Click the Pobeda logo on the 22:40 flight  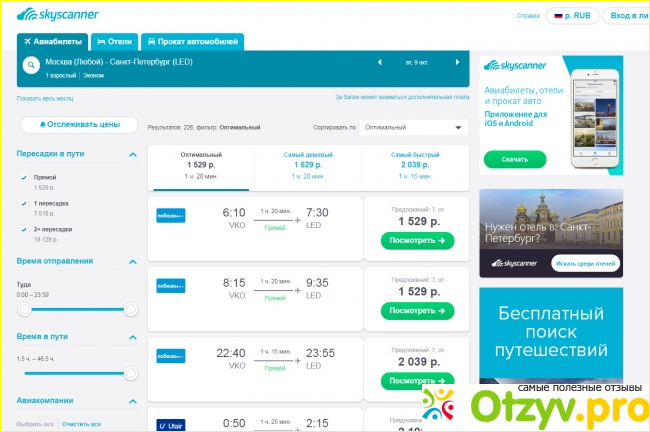click(171, 355)
